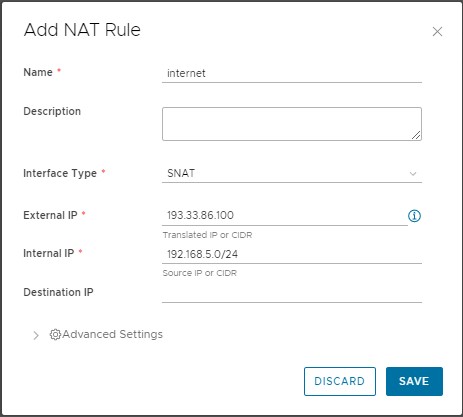Click the Destination IP label
The height and width of the screenshot is (417, 463).
[x=58, y=292]
